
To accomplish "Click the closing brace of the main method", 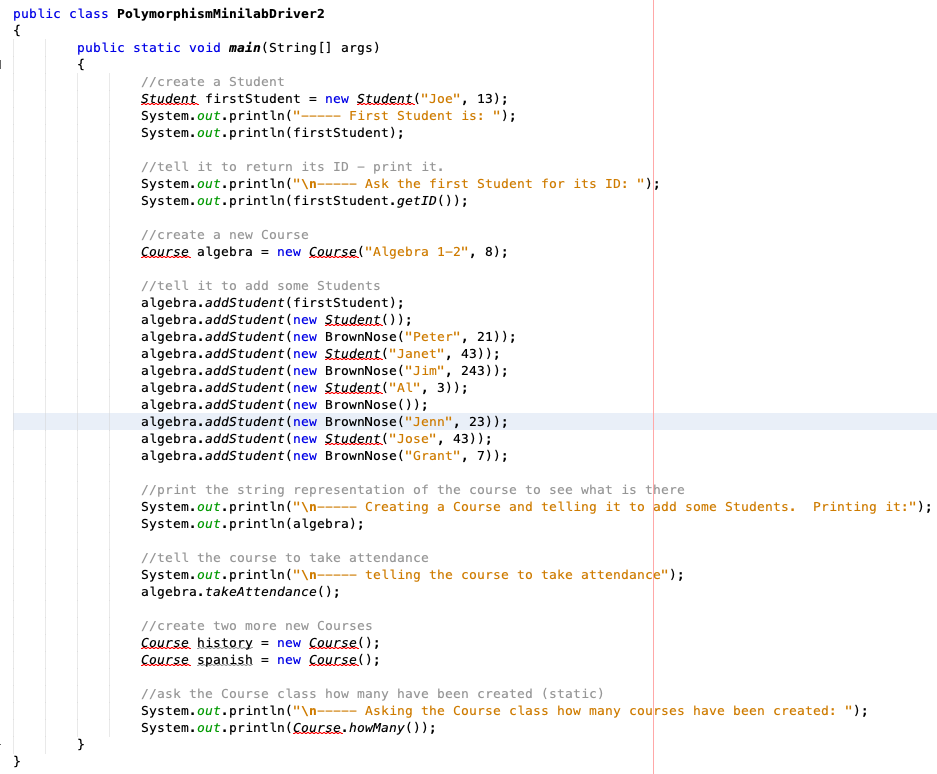I will click(79, 743).
